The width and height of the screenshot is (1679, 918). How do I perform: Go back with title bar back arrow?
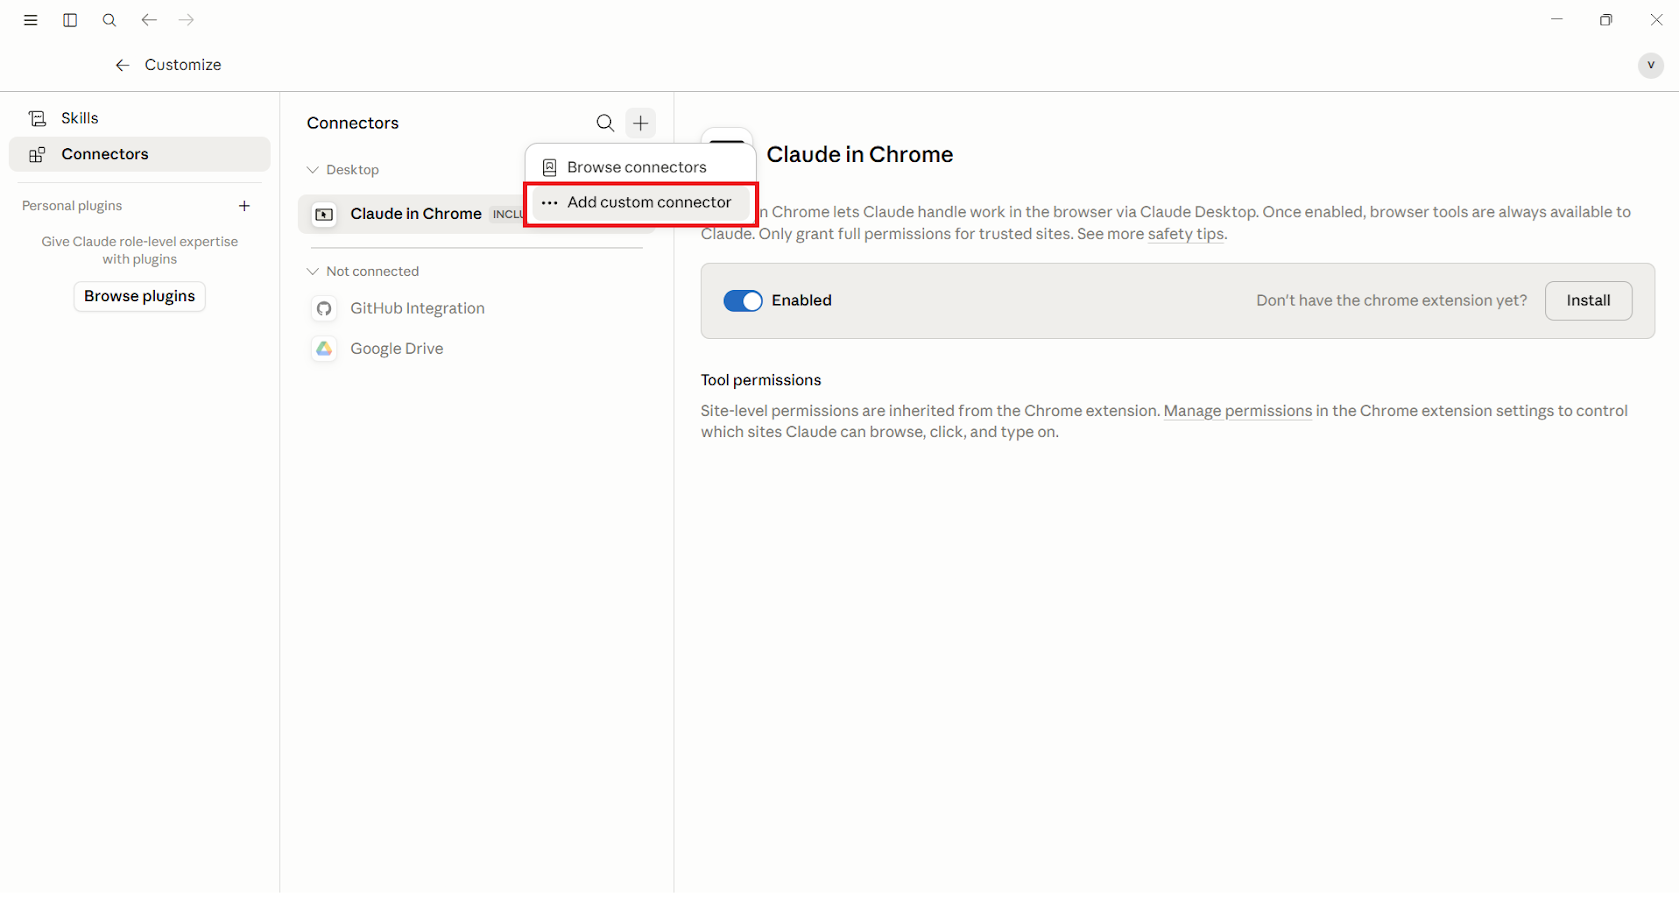(x=149, y=20)
